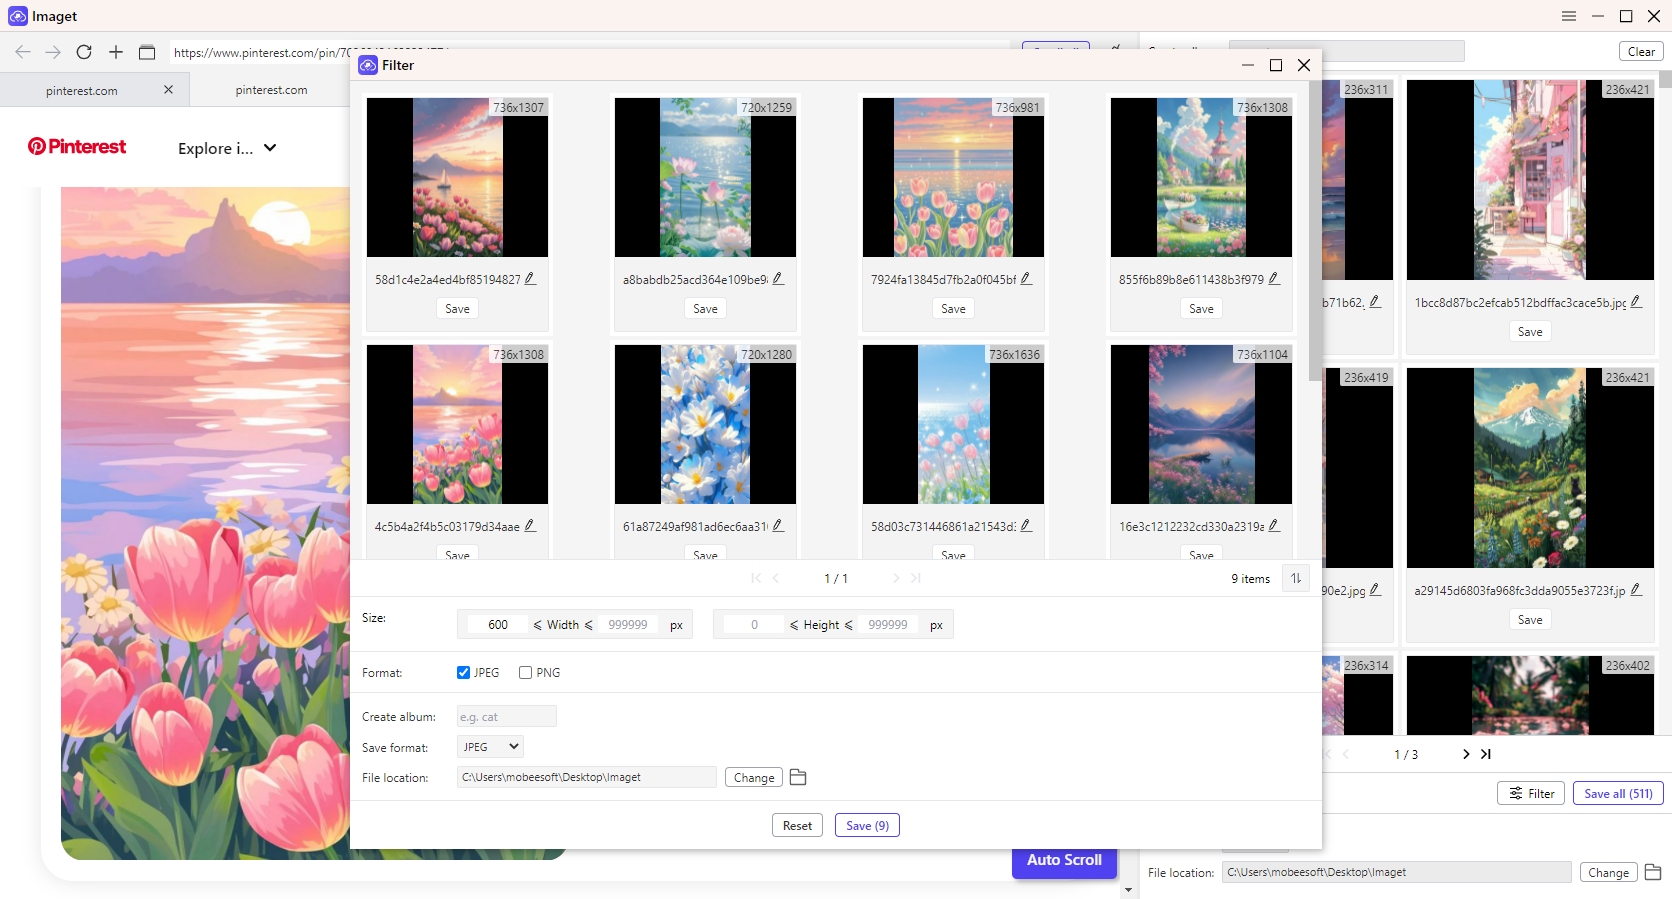This screenshot has width=1672, height=899.
Task: Click pencil icon beside a29145d6803fa968fc3dda9055e3723f.jp
Action: click(x=1636, y=590)
